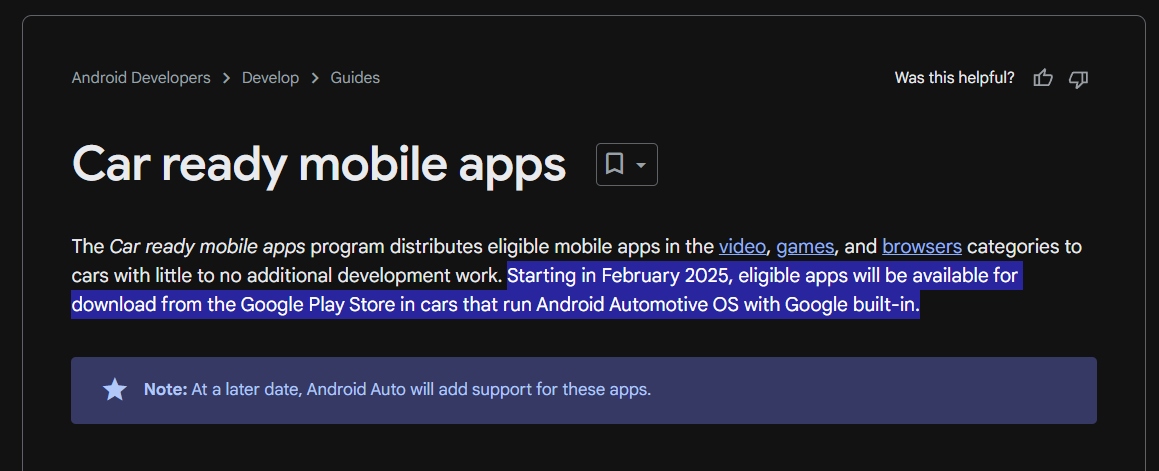Click the "Car ready mobile apps" page heading
This screenshot has width=1159, height=471.
pos(319,165)
